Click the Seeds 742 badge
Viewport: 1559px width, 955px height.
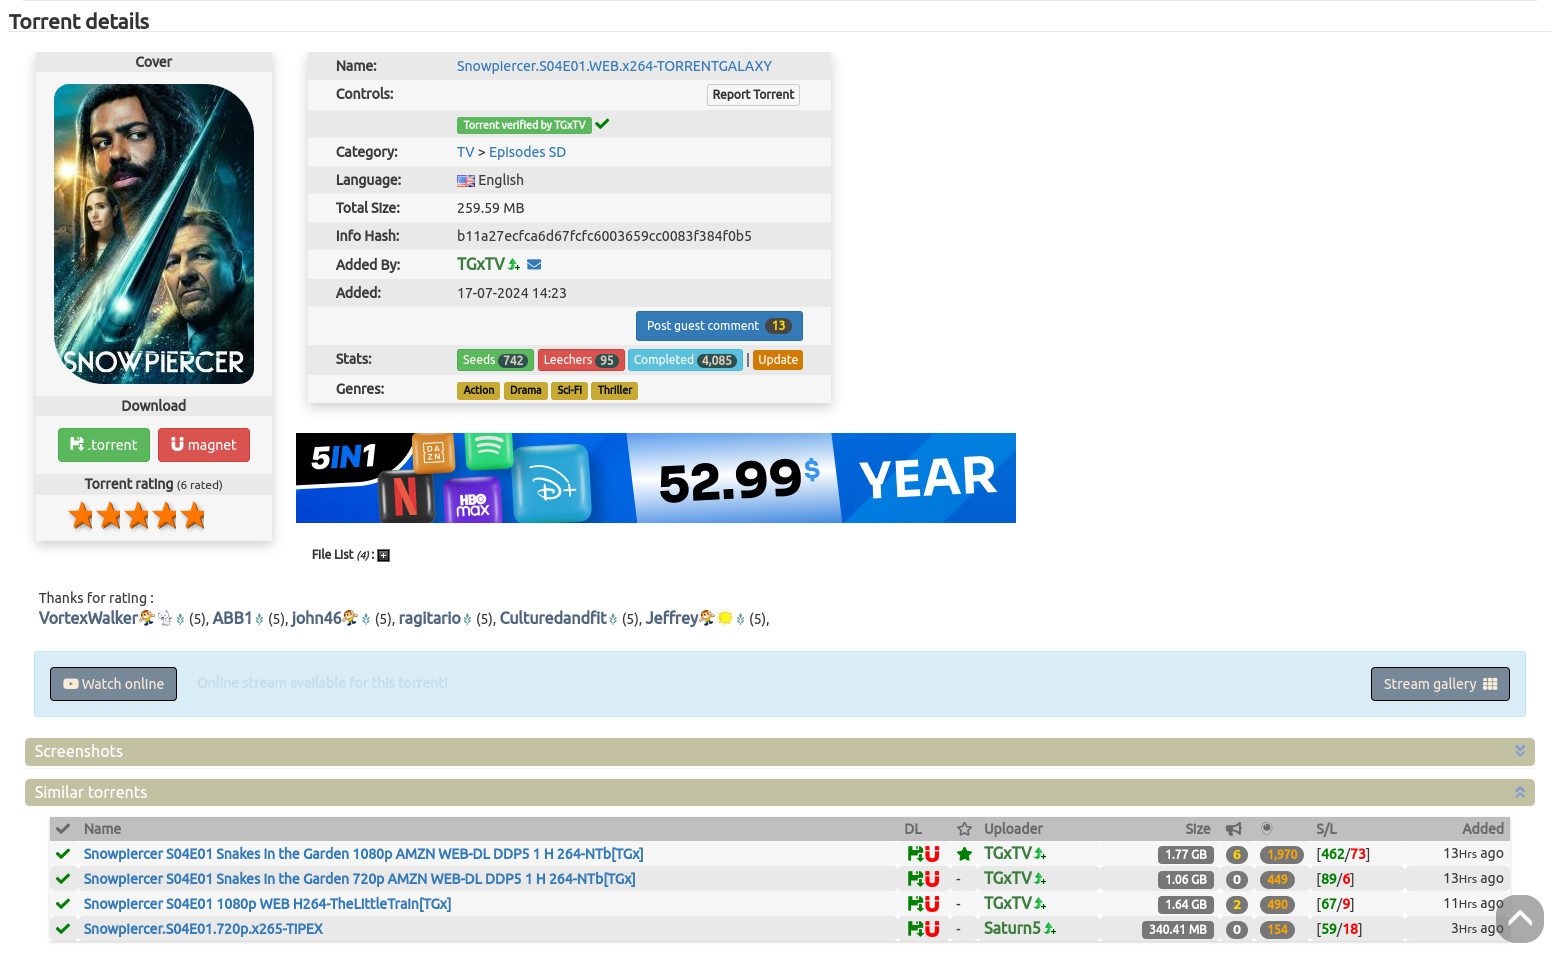(495, 360)
